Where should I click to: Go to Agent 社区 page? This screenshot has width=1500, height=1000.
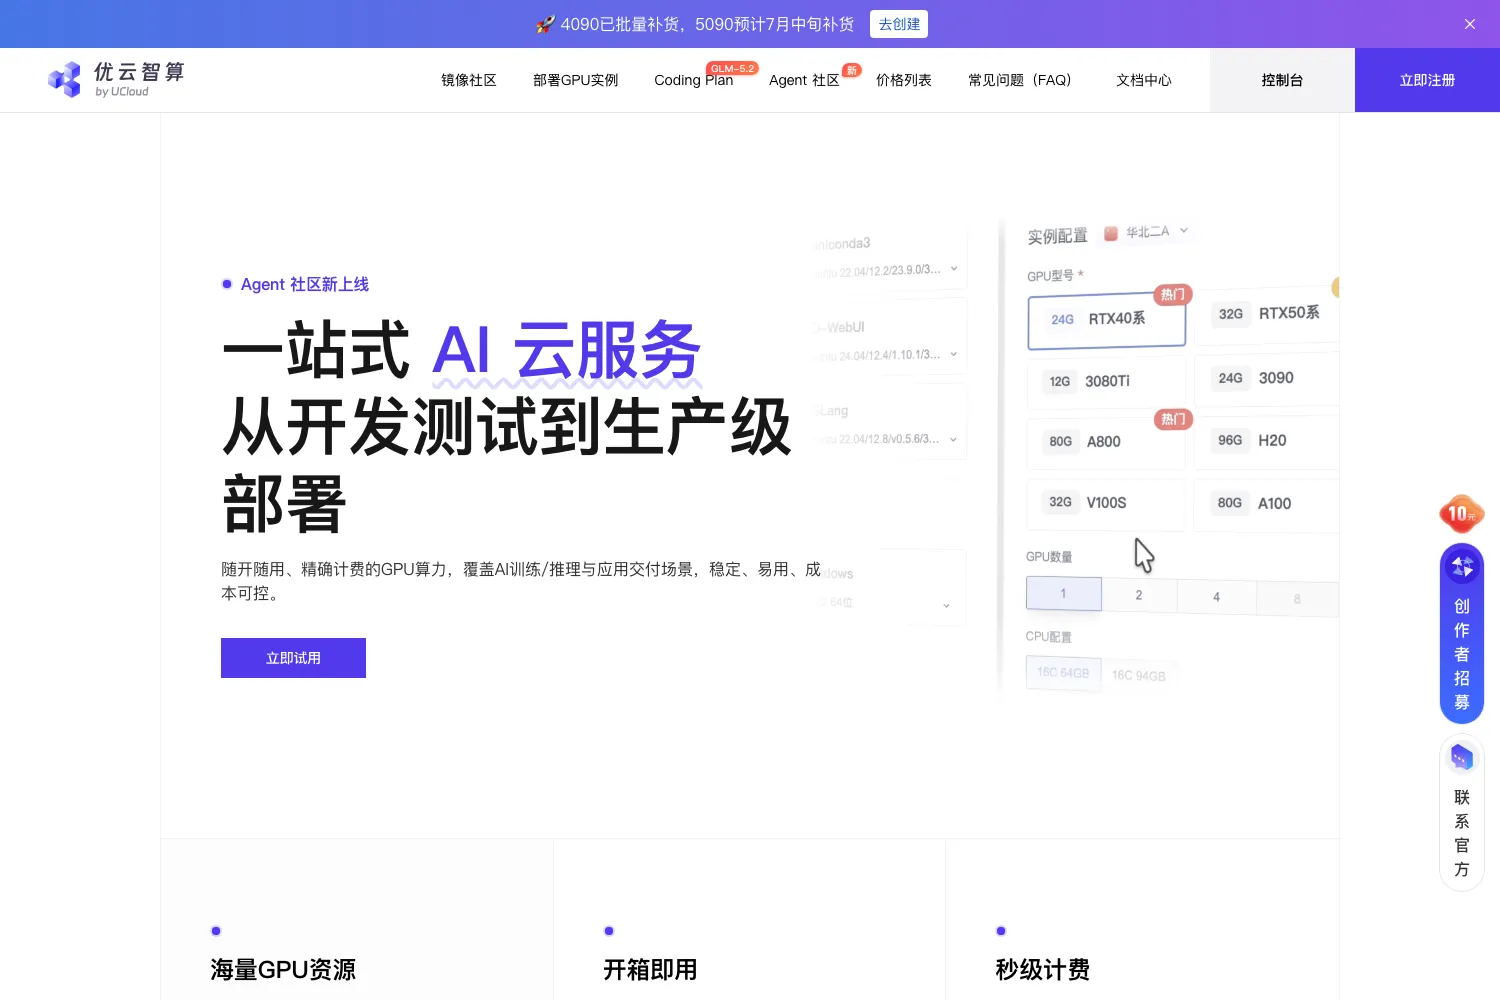click(804, 80)
